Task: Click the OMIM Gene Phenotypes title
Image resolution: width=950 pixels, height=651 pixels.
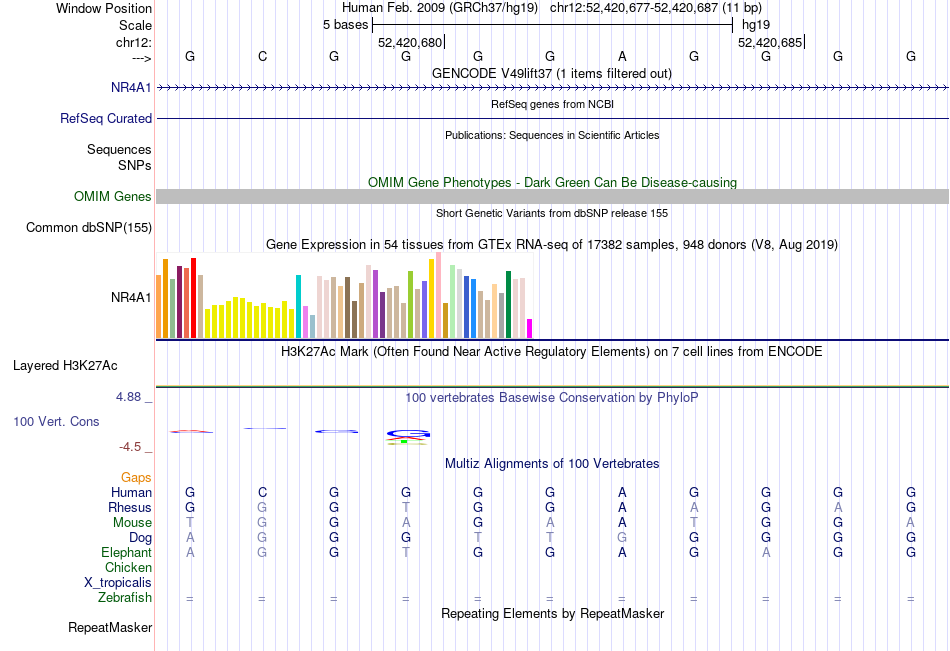Action: [552, 182]
